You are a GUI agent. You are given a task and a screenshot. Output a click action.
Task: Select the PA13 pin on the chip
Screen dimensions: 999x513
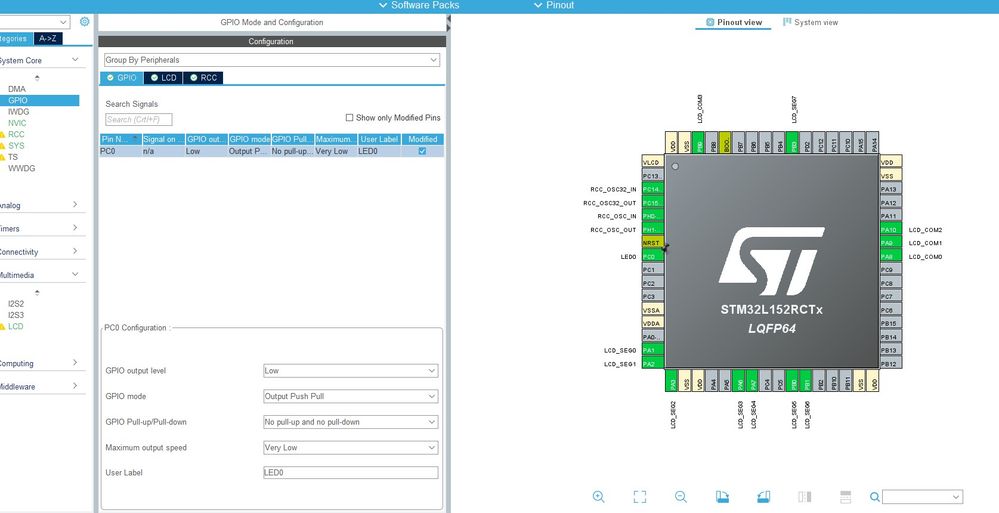point(890,189)
